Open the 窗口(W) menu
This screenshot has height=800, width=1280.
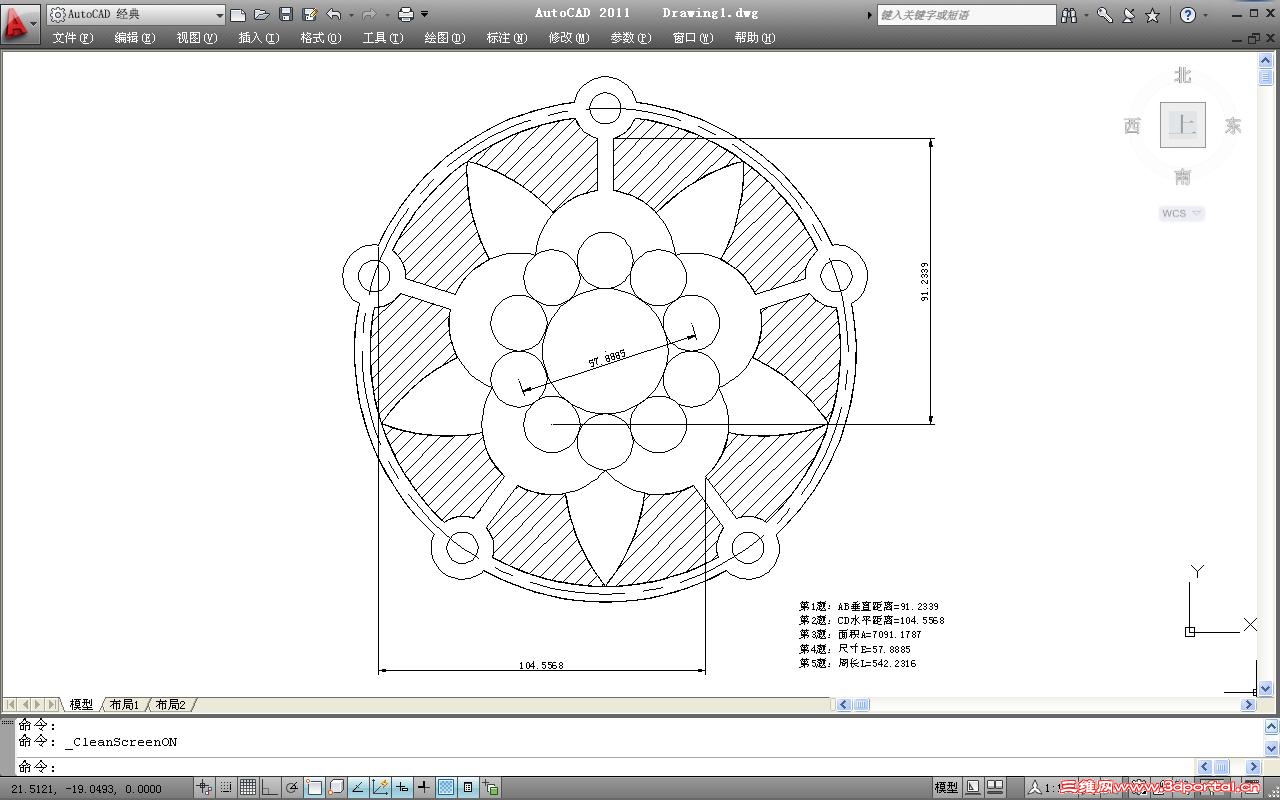click(692, 38)
